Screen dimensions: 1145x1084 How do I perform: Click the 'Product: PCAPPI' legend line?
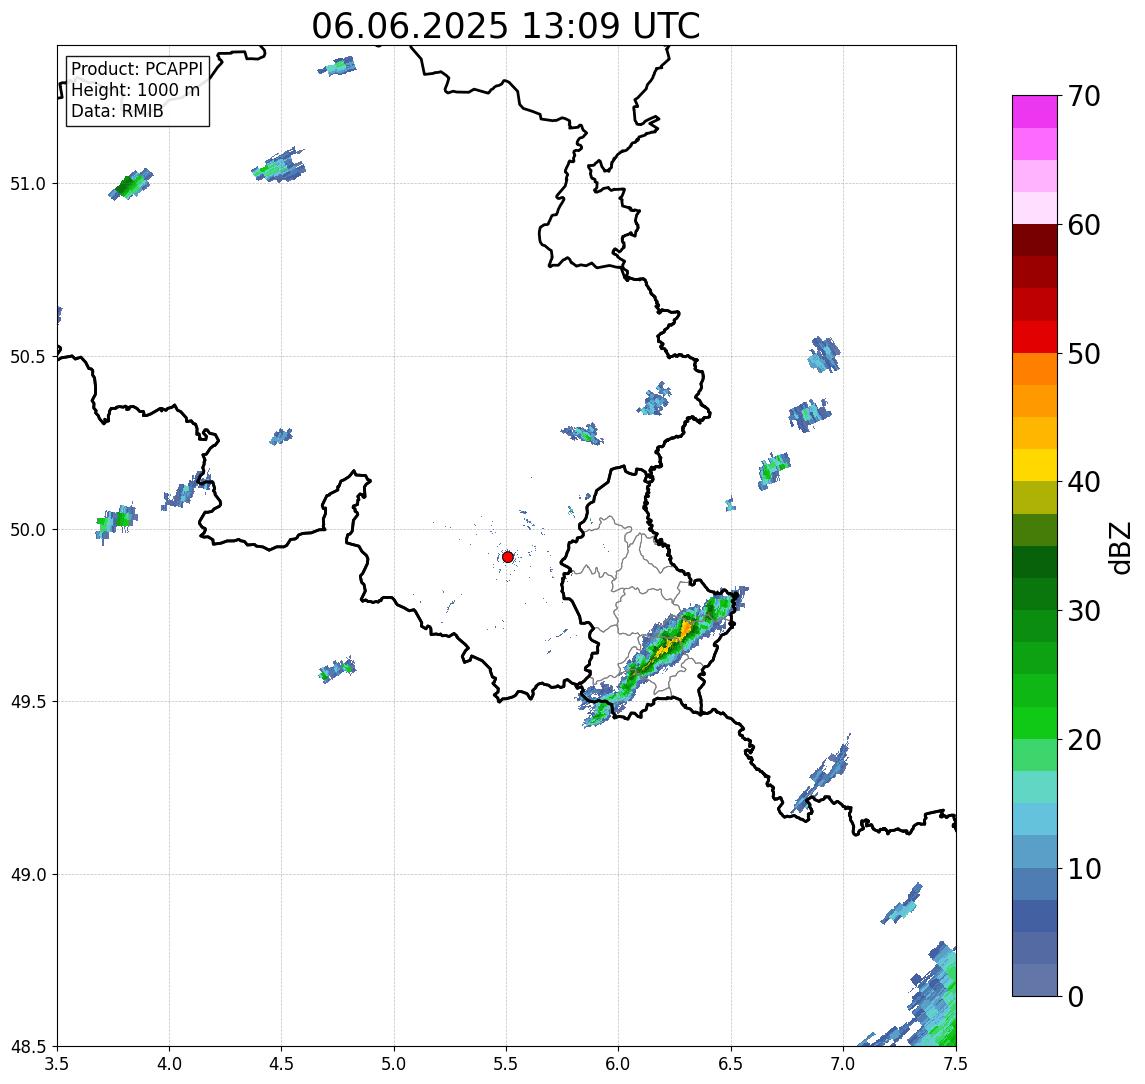point(137,69)
